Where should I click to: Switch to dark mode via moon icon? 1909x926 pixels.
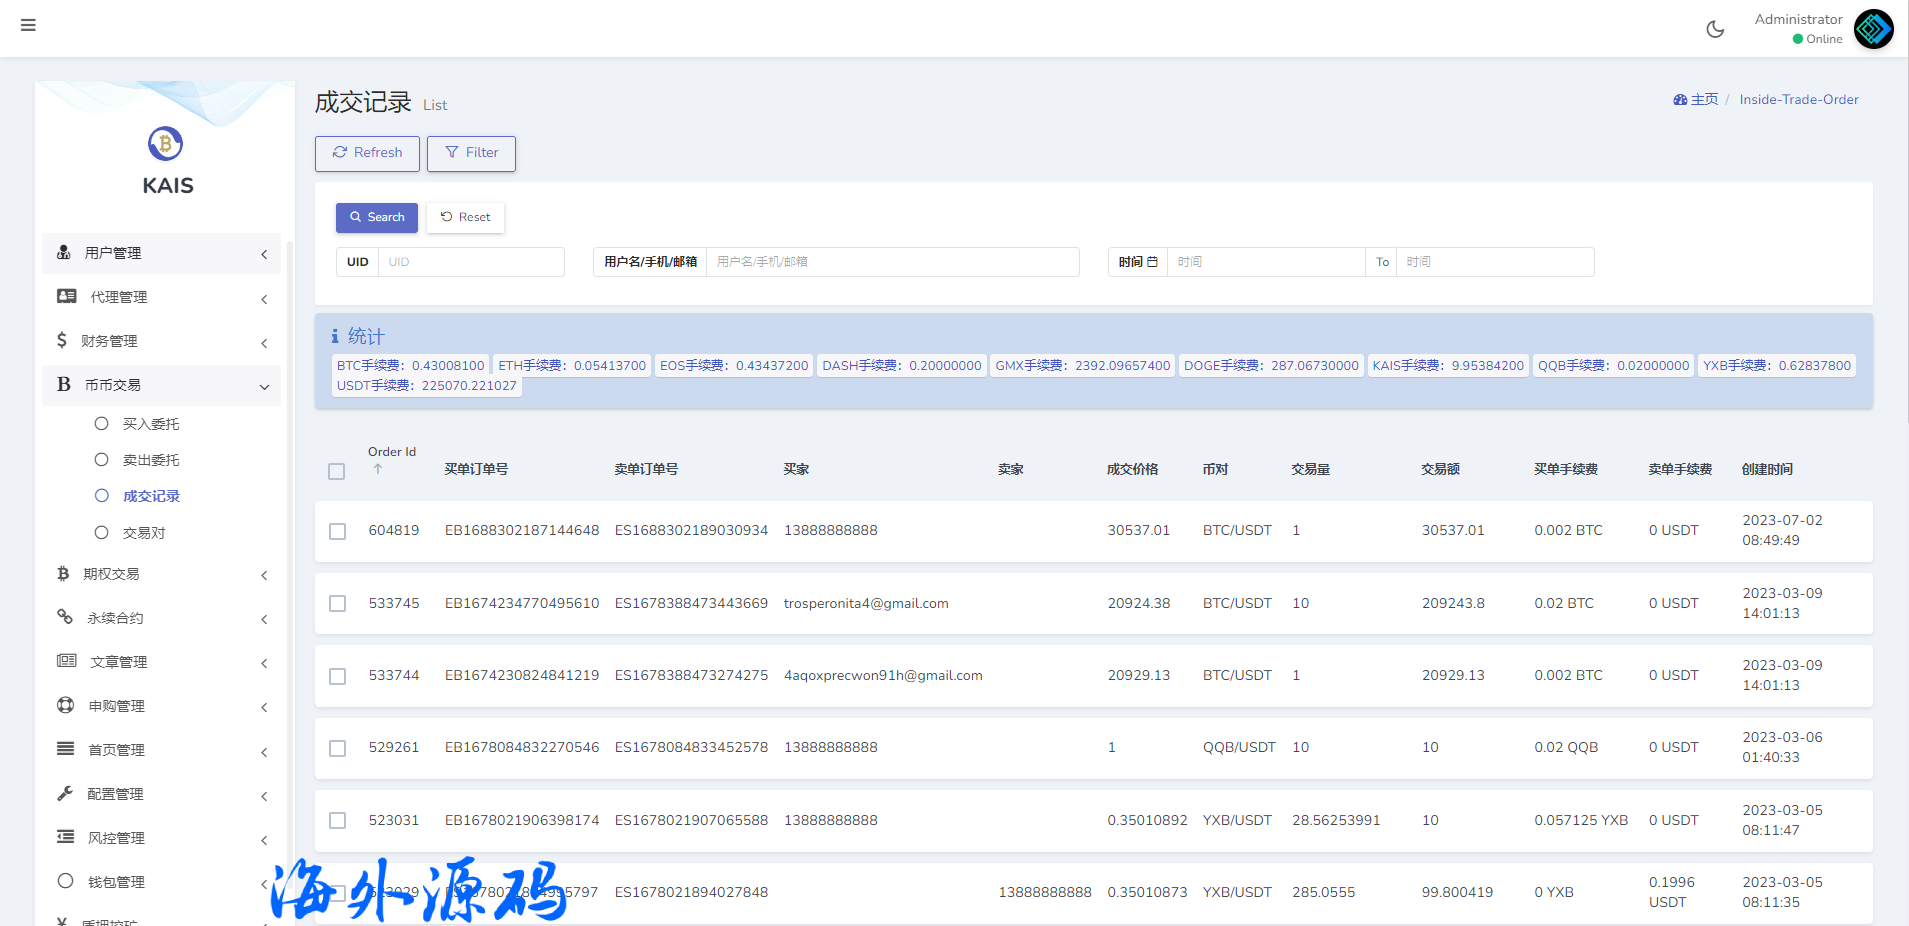coord(1715,29)
